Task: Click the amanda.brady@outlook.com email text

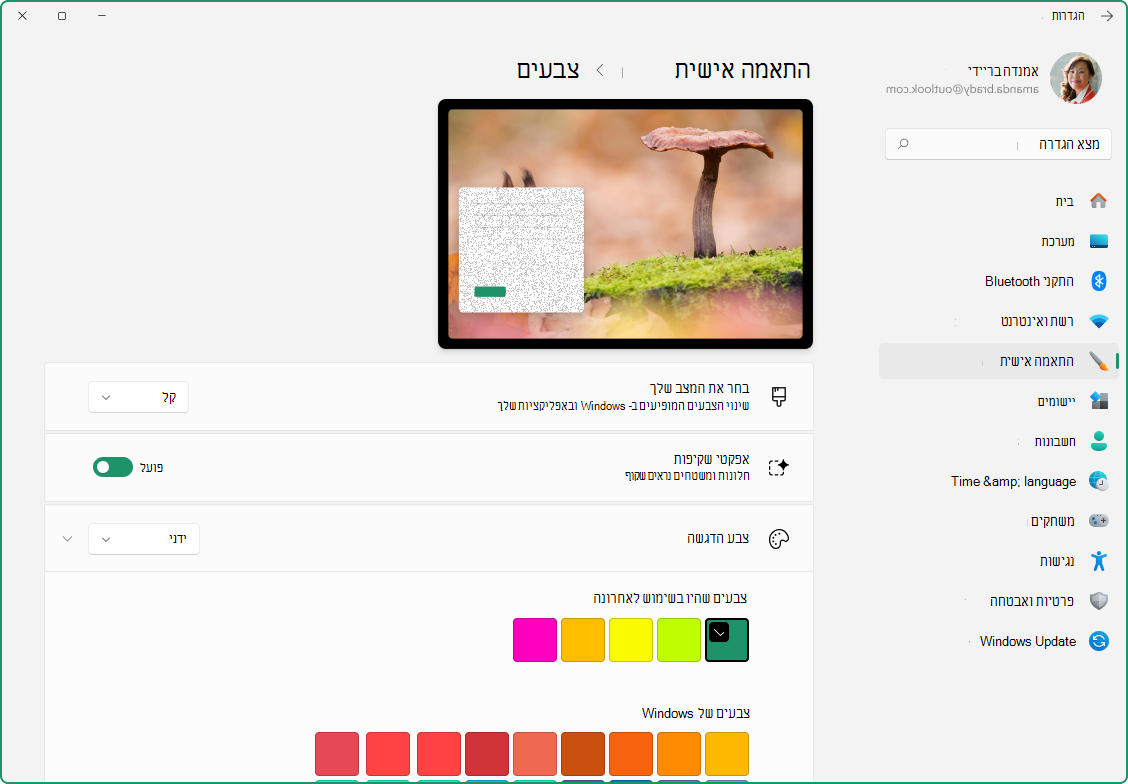Action: [963, 90]
